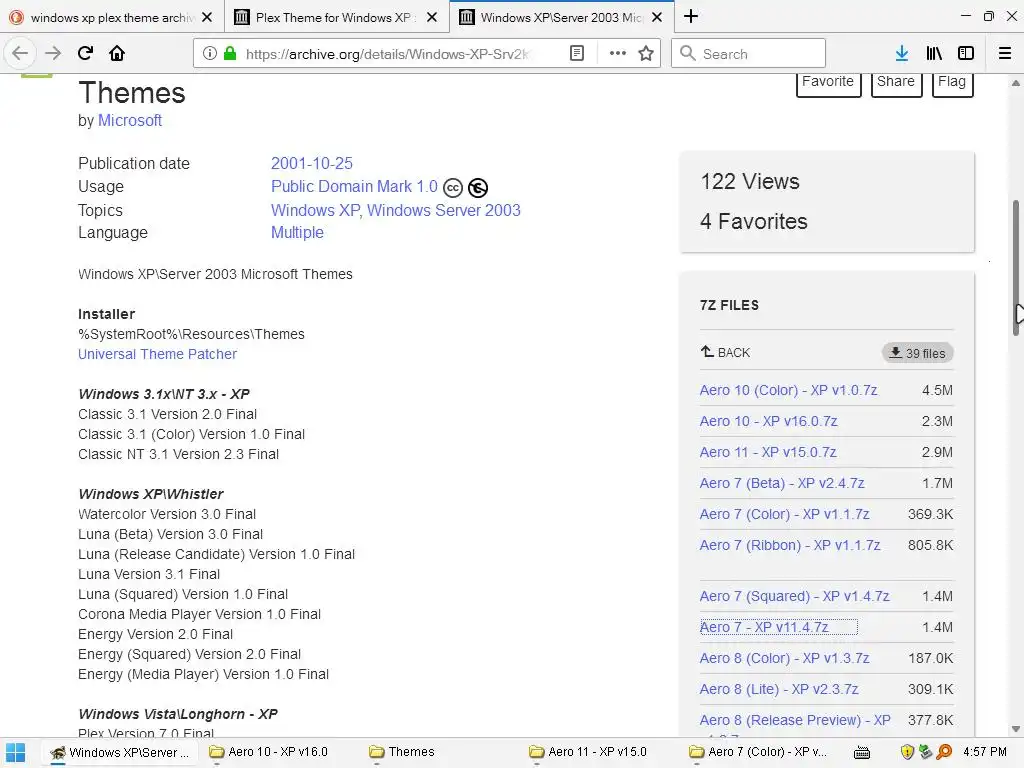This screenshot has width=1024, height=768.
Task: Click the Favorite button
Action: point(828,83)
